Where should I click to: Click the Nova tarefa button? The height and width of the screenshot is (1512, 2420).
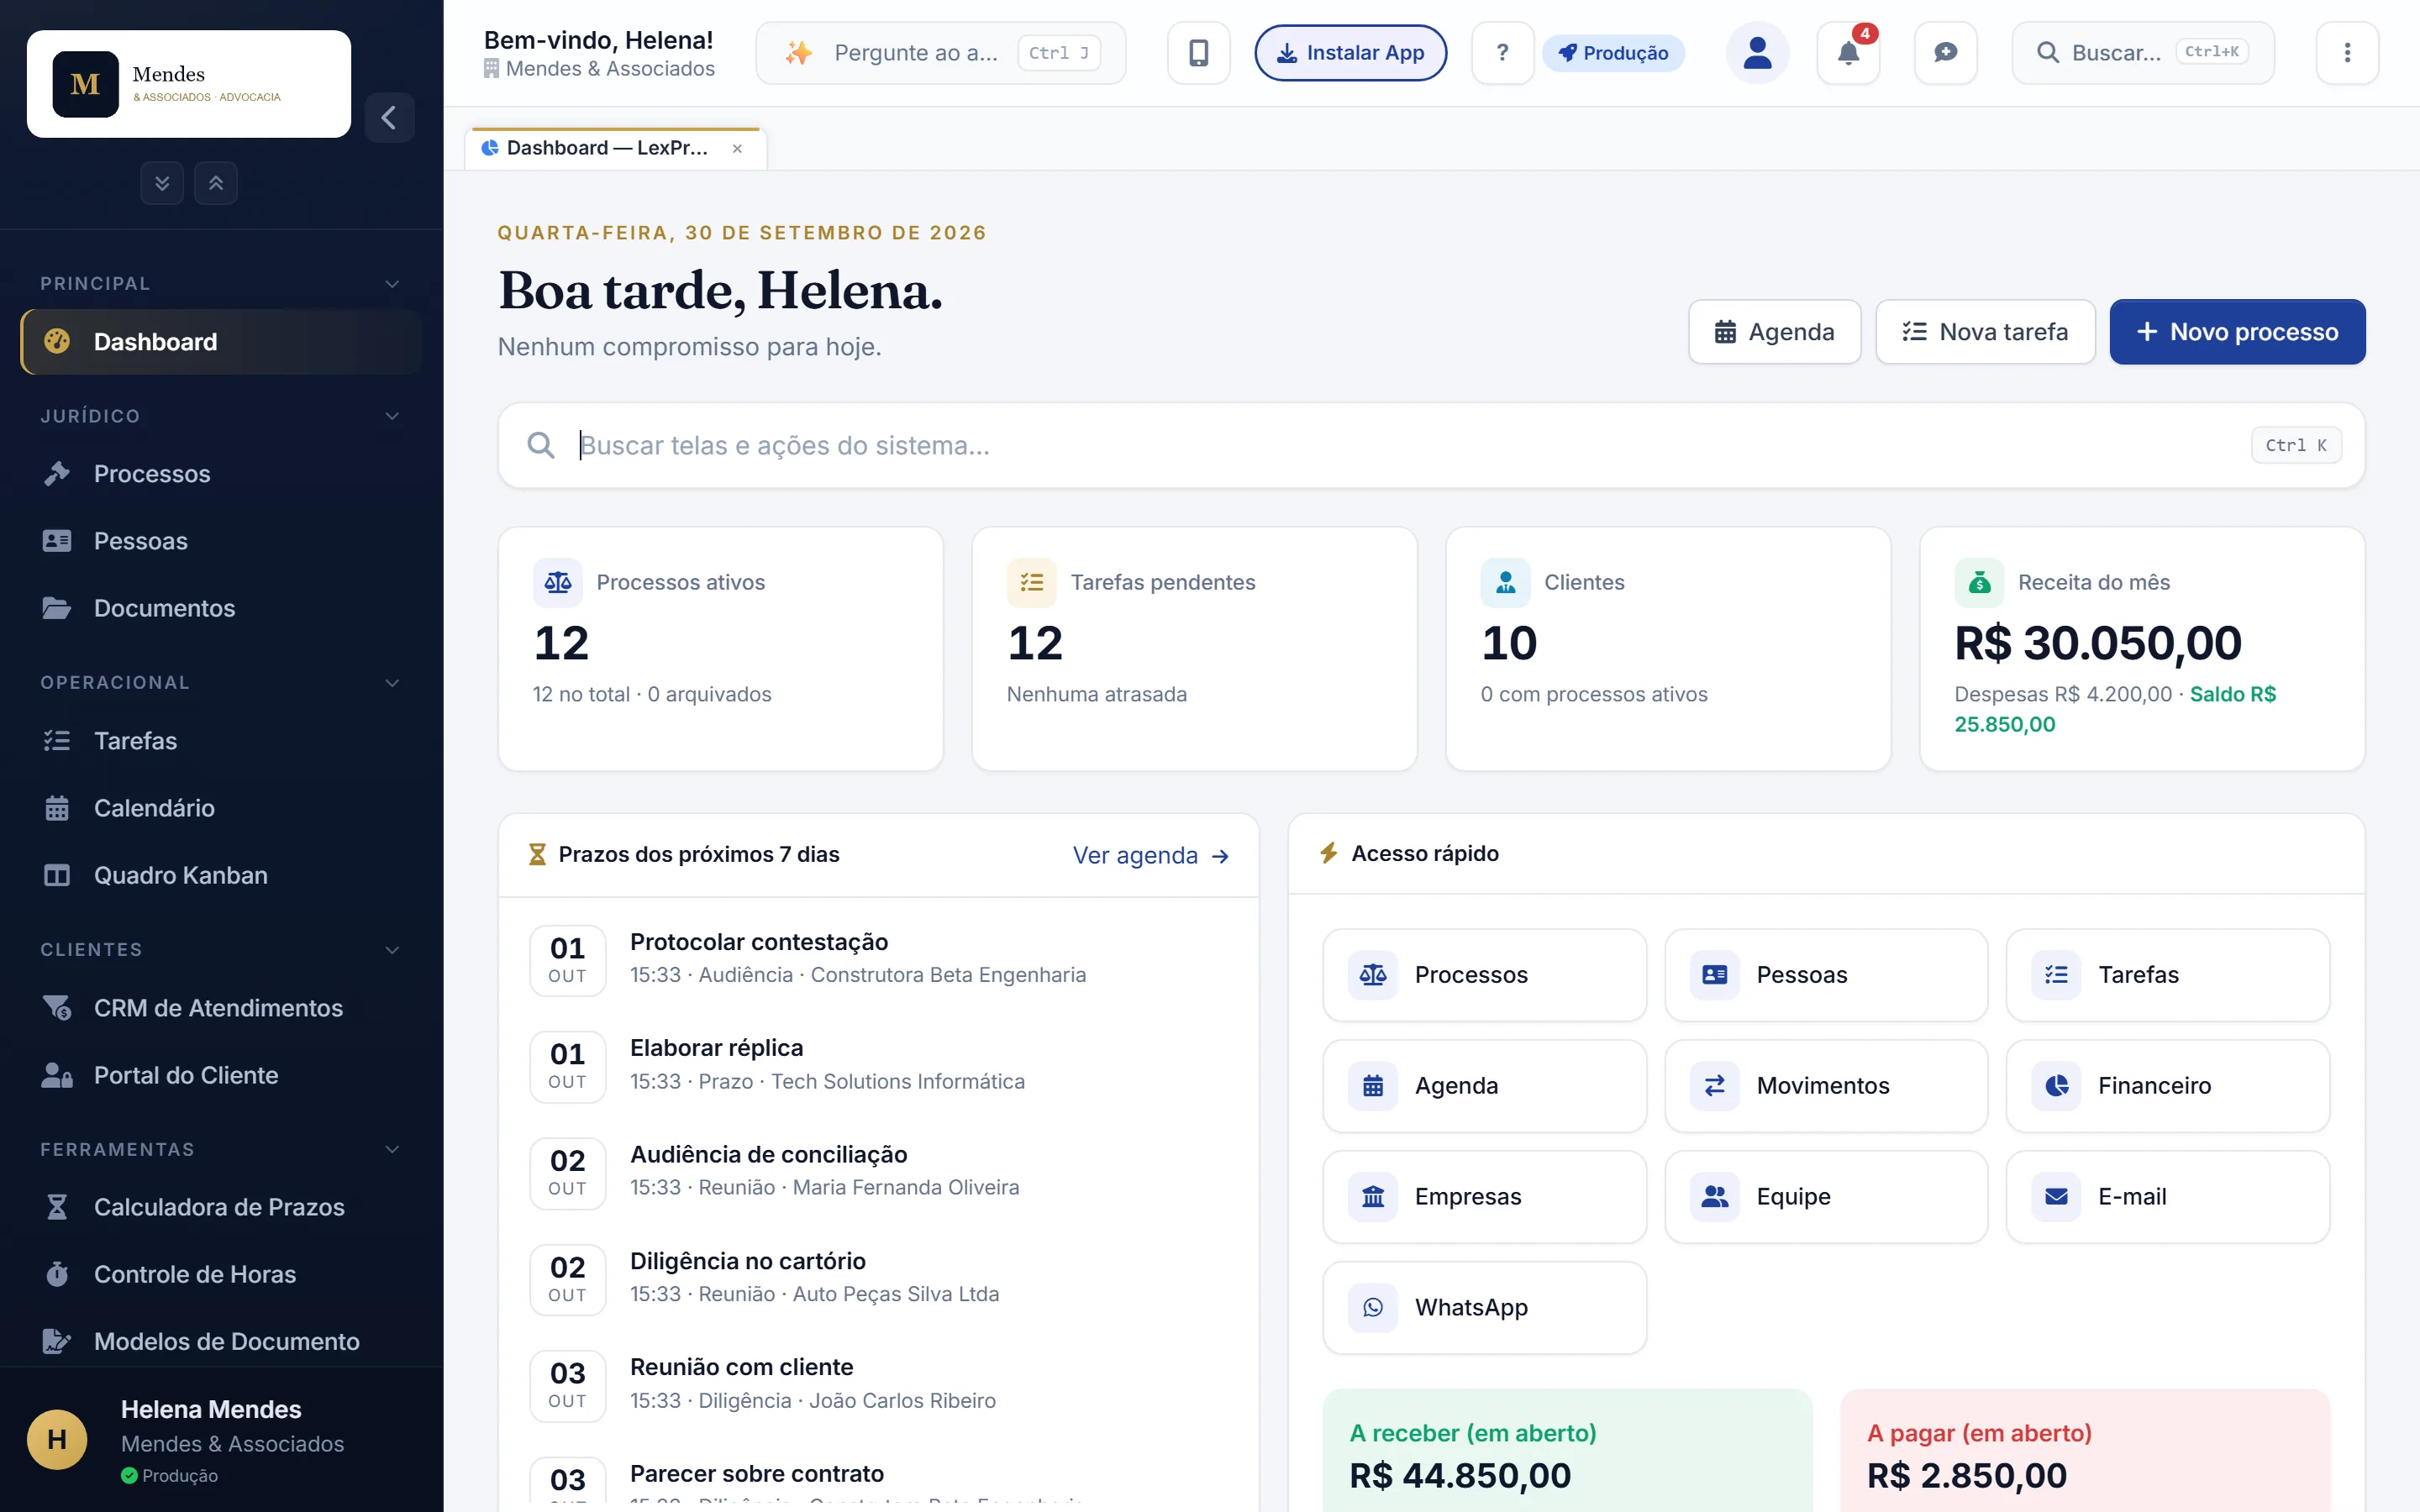point(1985,332)
